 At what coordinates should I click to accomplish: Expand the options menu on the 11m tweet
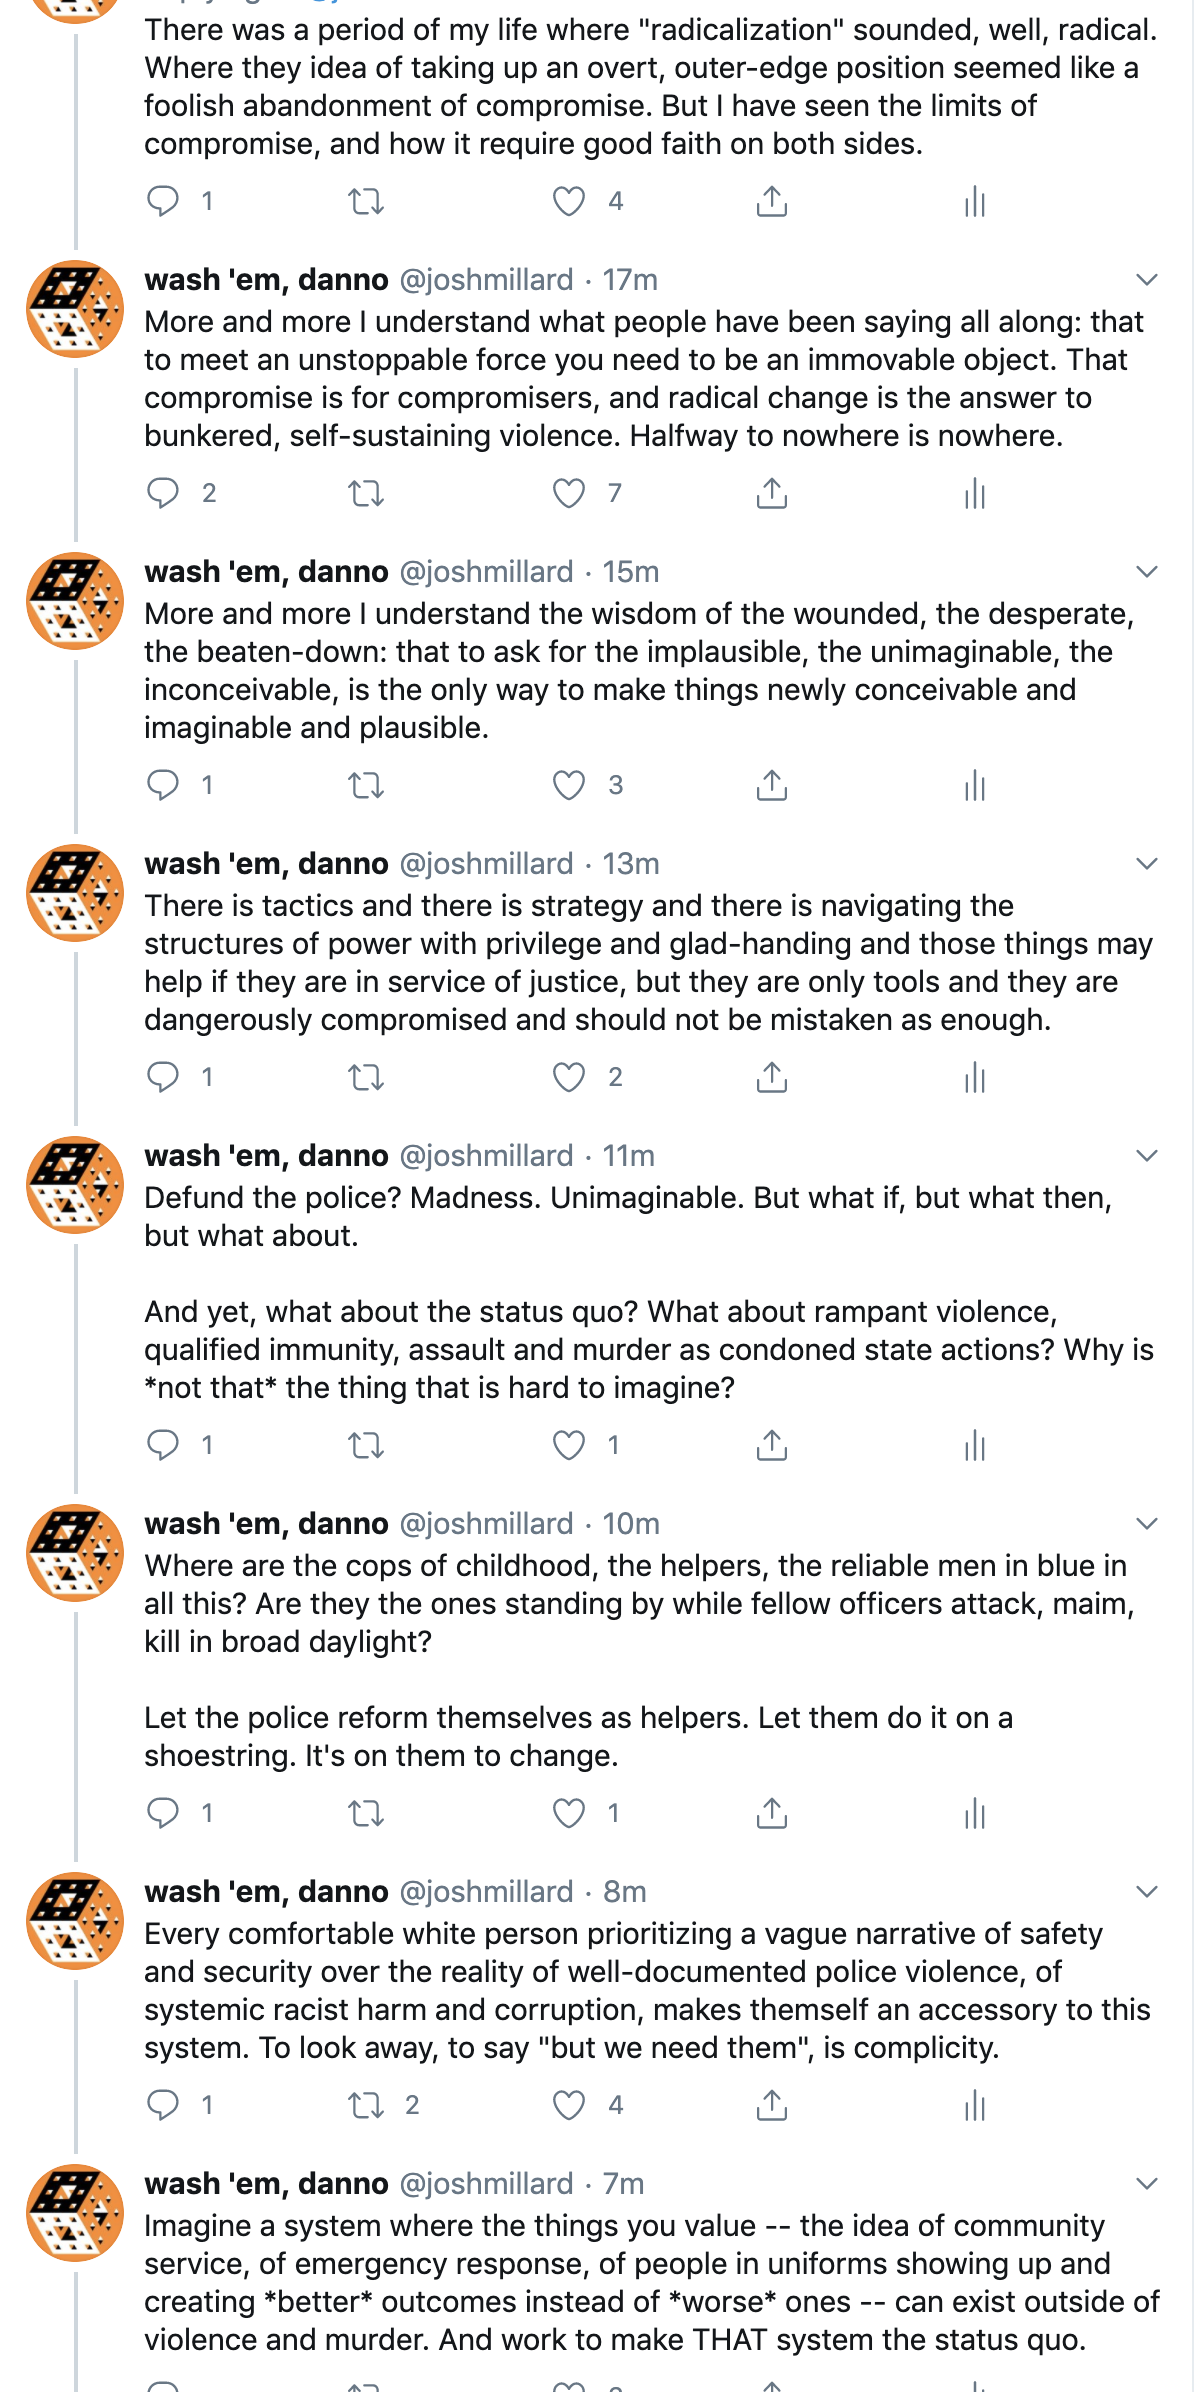pyautogui.click(x=1147, y=1156)
